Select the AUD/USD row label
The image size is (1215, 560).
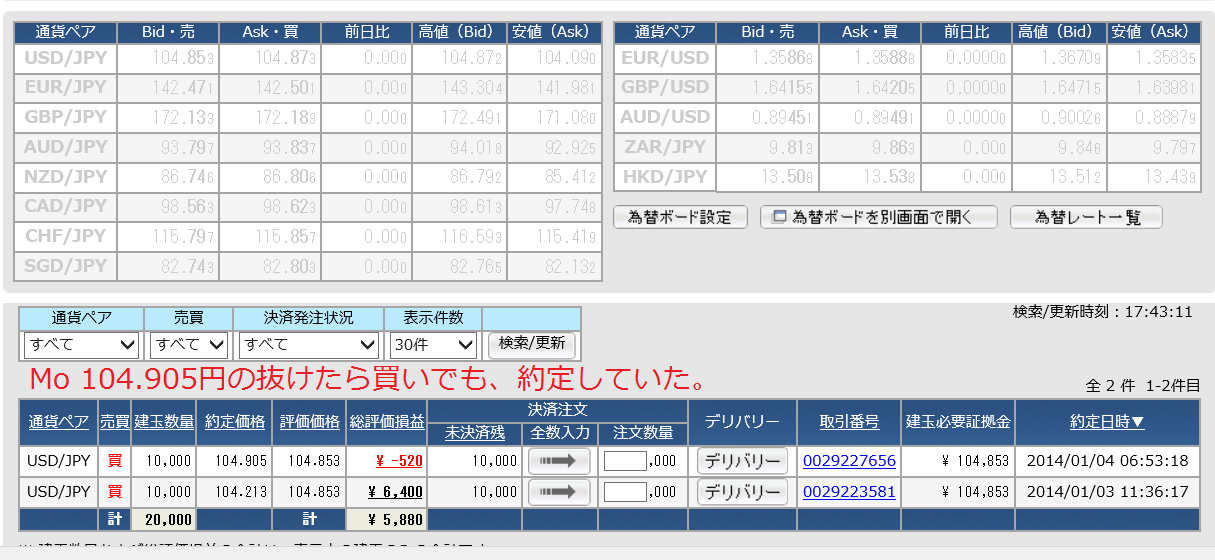[665, 118]
